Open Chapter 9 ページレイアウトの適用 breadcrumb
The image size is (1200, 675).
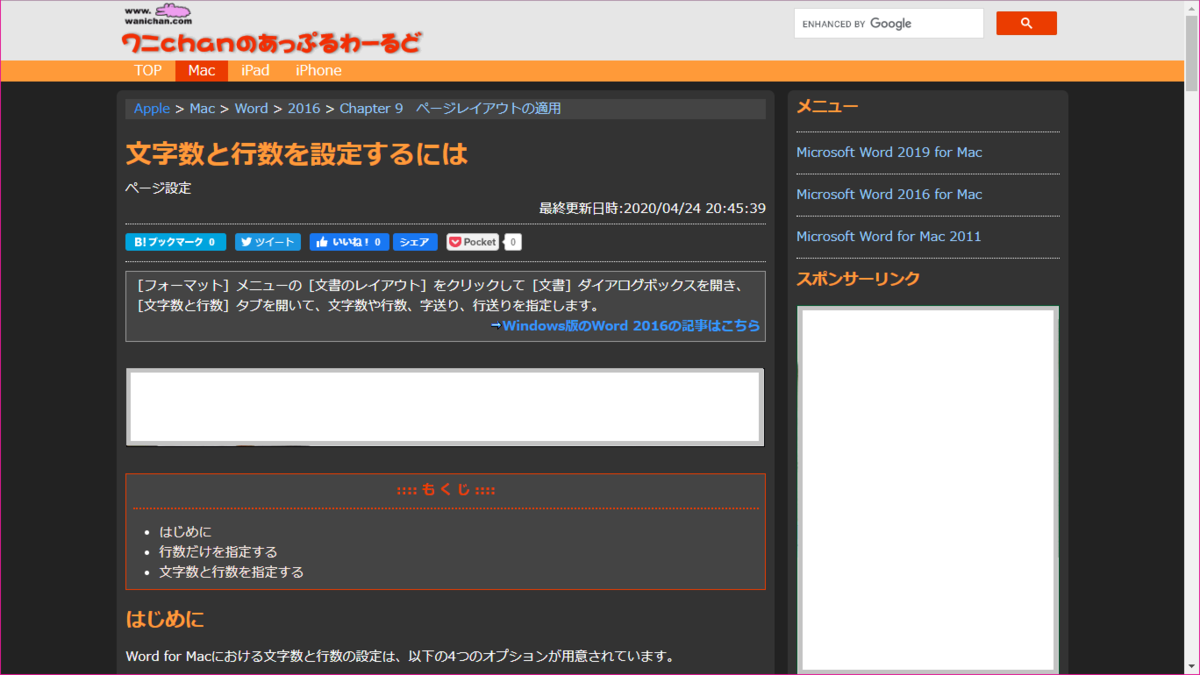click(x=450, y=108)
